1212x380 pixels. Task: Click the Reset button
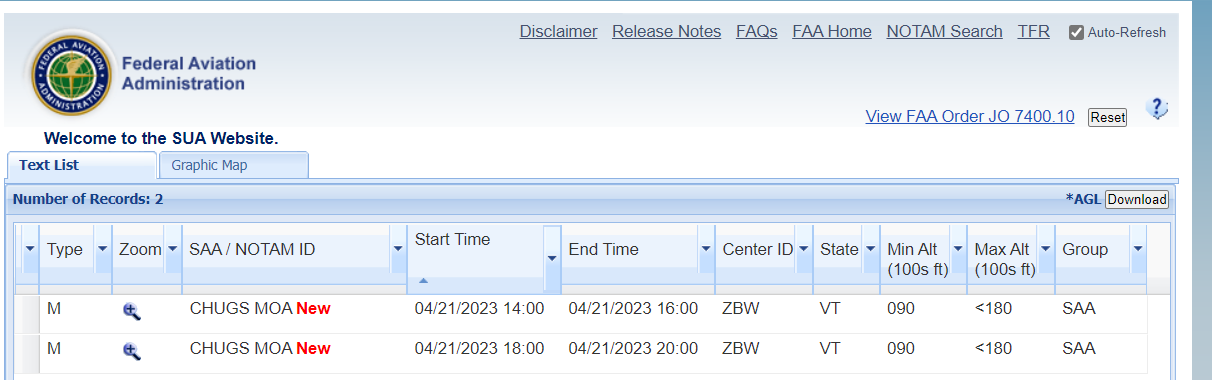tap(1107, 117)
